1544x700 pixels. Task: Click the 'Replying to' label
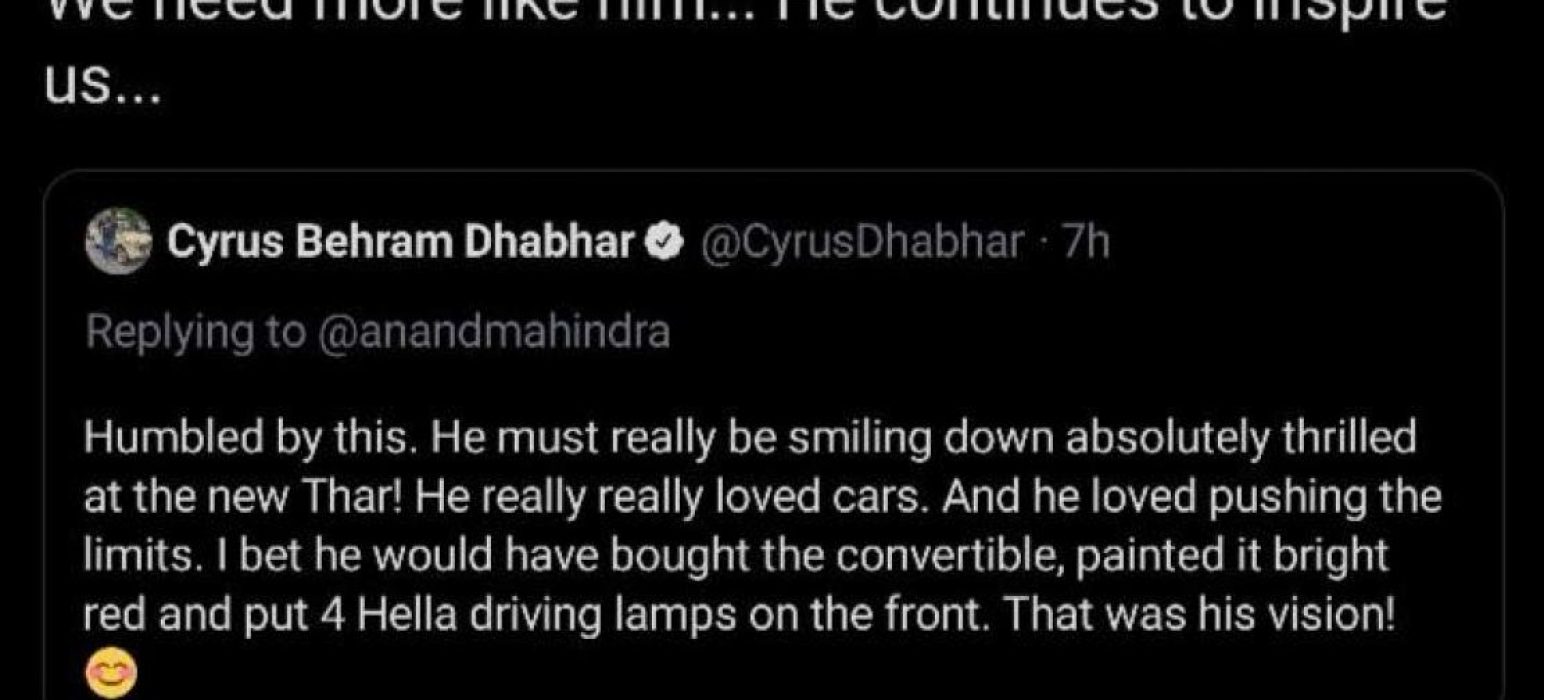point(194,332)
